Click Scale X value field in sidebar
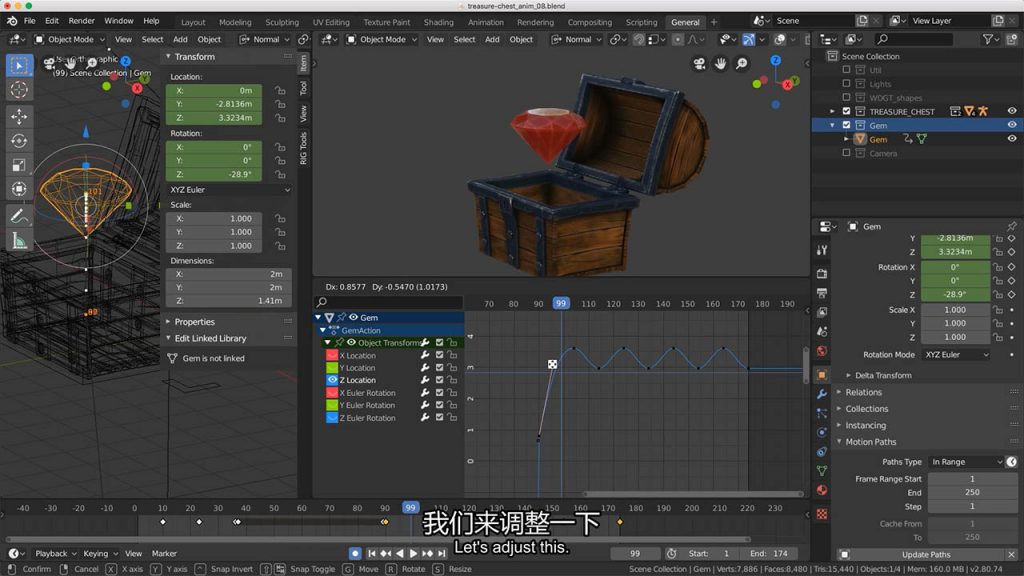This screenshot has width=1024, height=576. coord(214,219)
